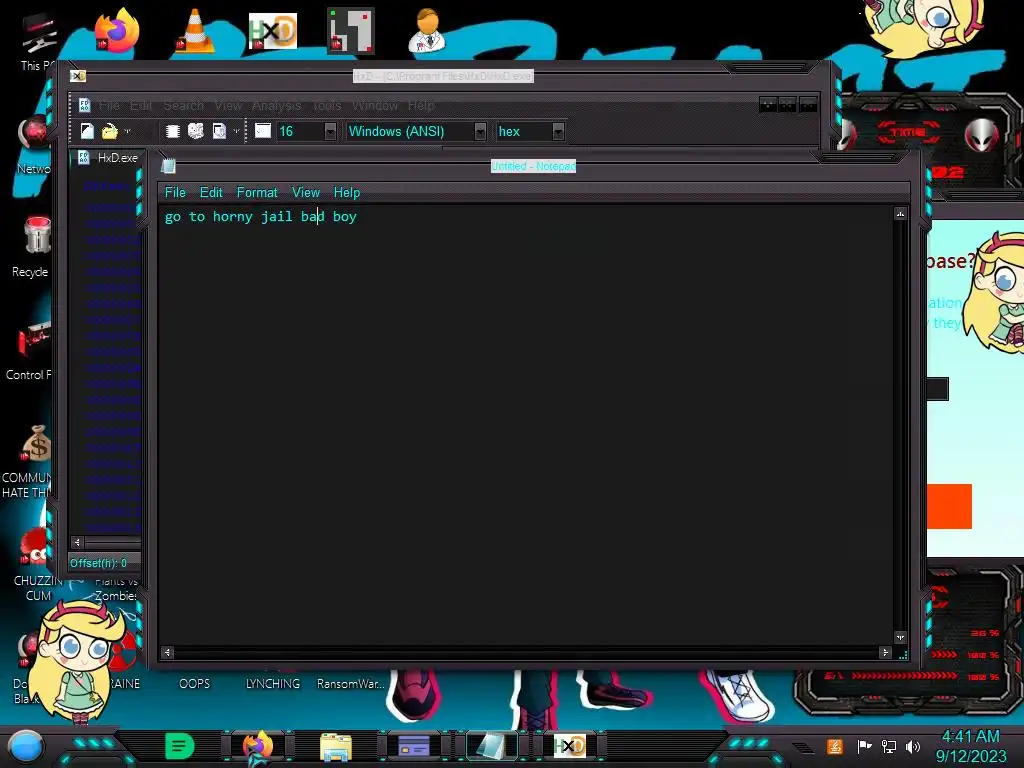Click the volume speaker tray icon

[x=913, y=746]
